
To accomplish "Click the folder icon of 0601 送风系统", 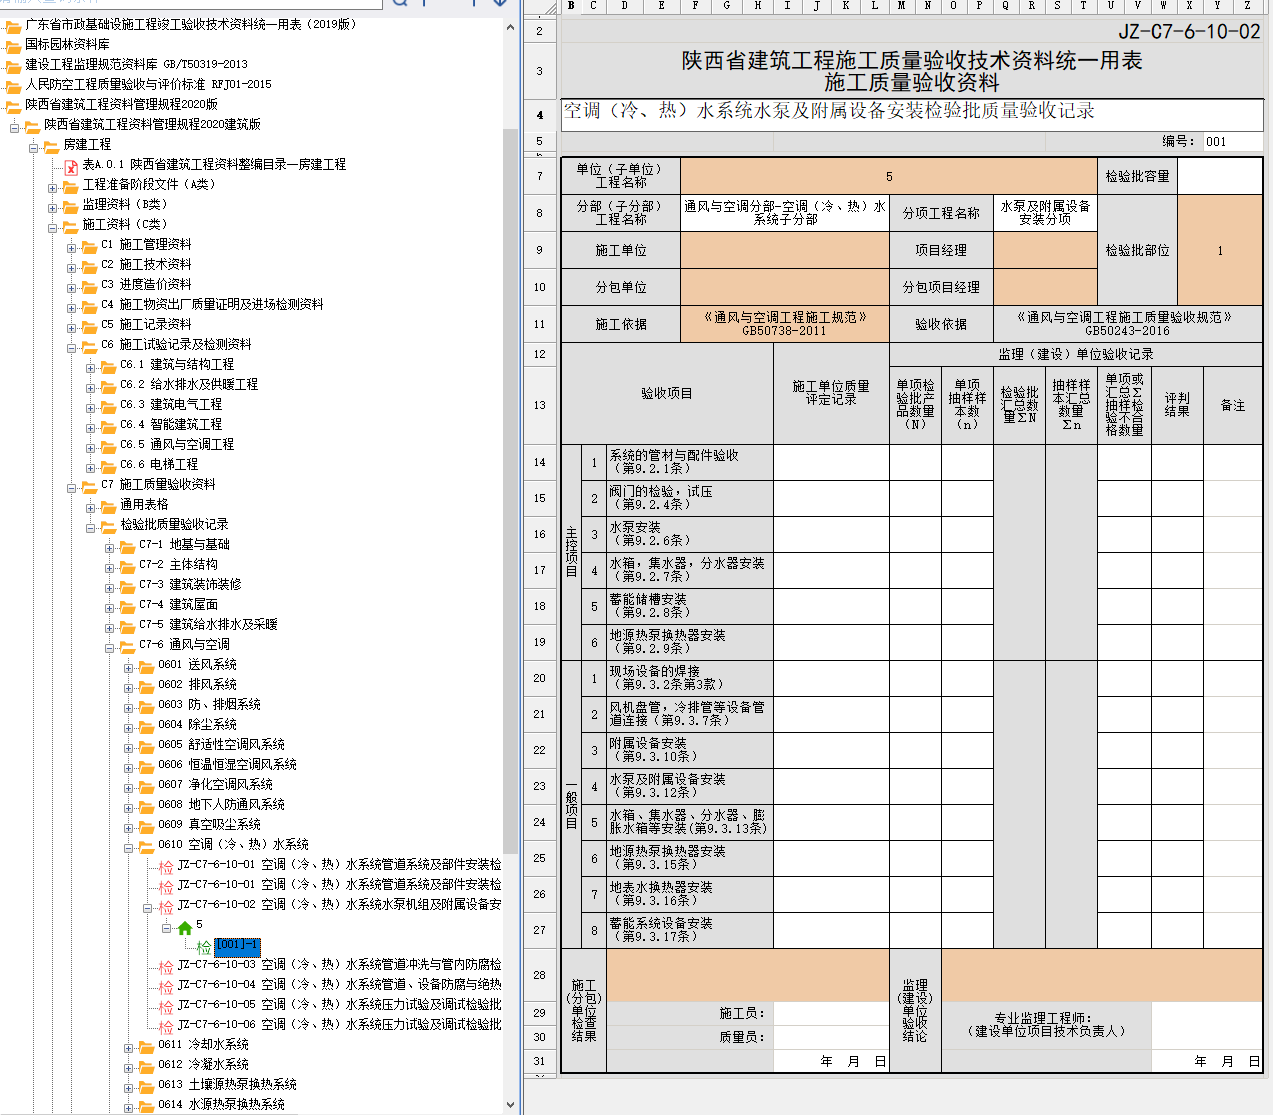I will [146, 666].
